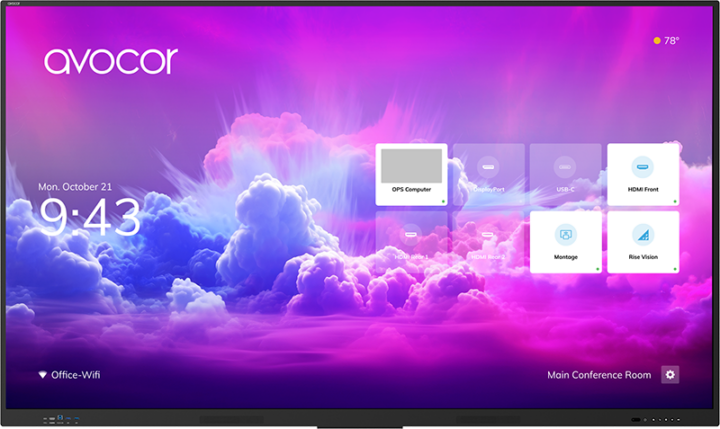Click the avocor logo

coord(110,60)
